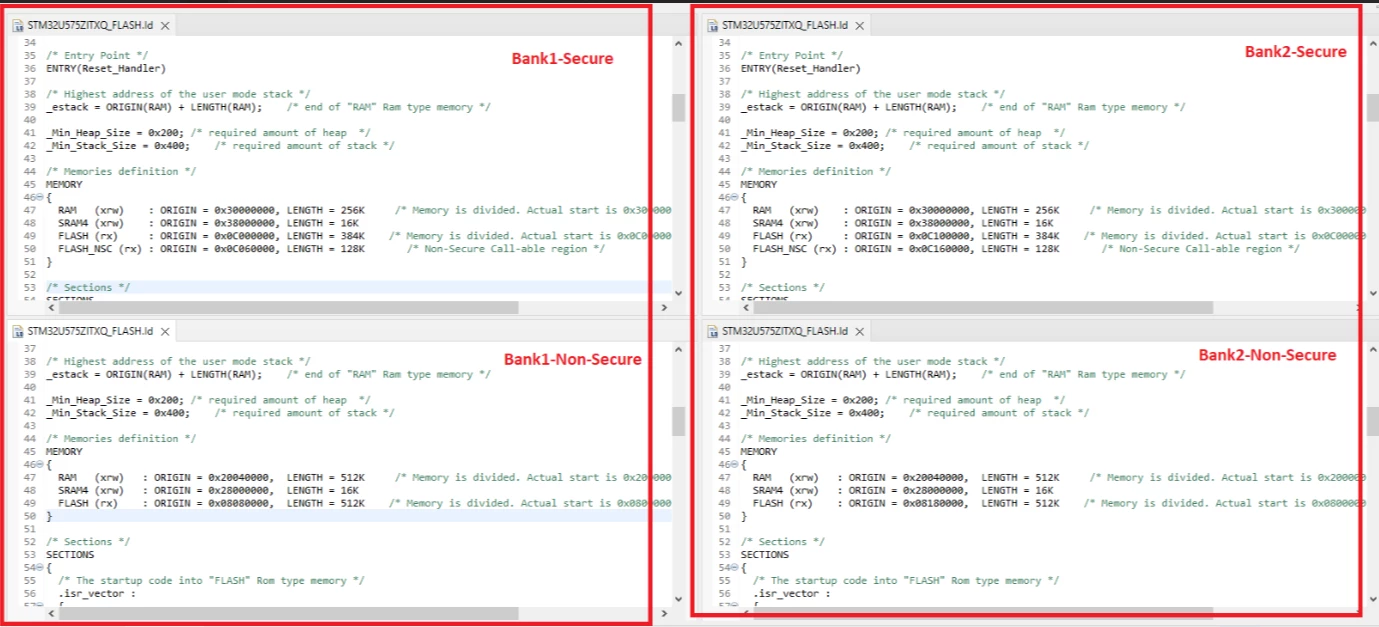Click the file icon on Bank1-Non-Secure pane's tab

(x=18, y=331)
